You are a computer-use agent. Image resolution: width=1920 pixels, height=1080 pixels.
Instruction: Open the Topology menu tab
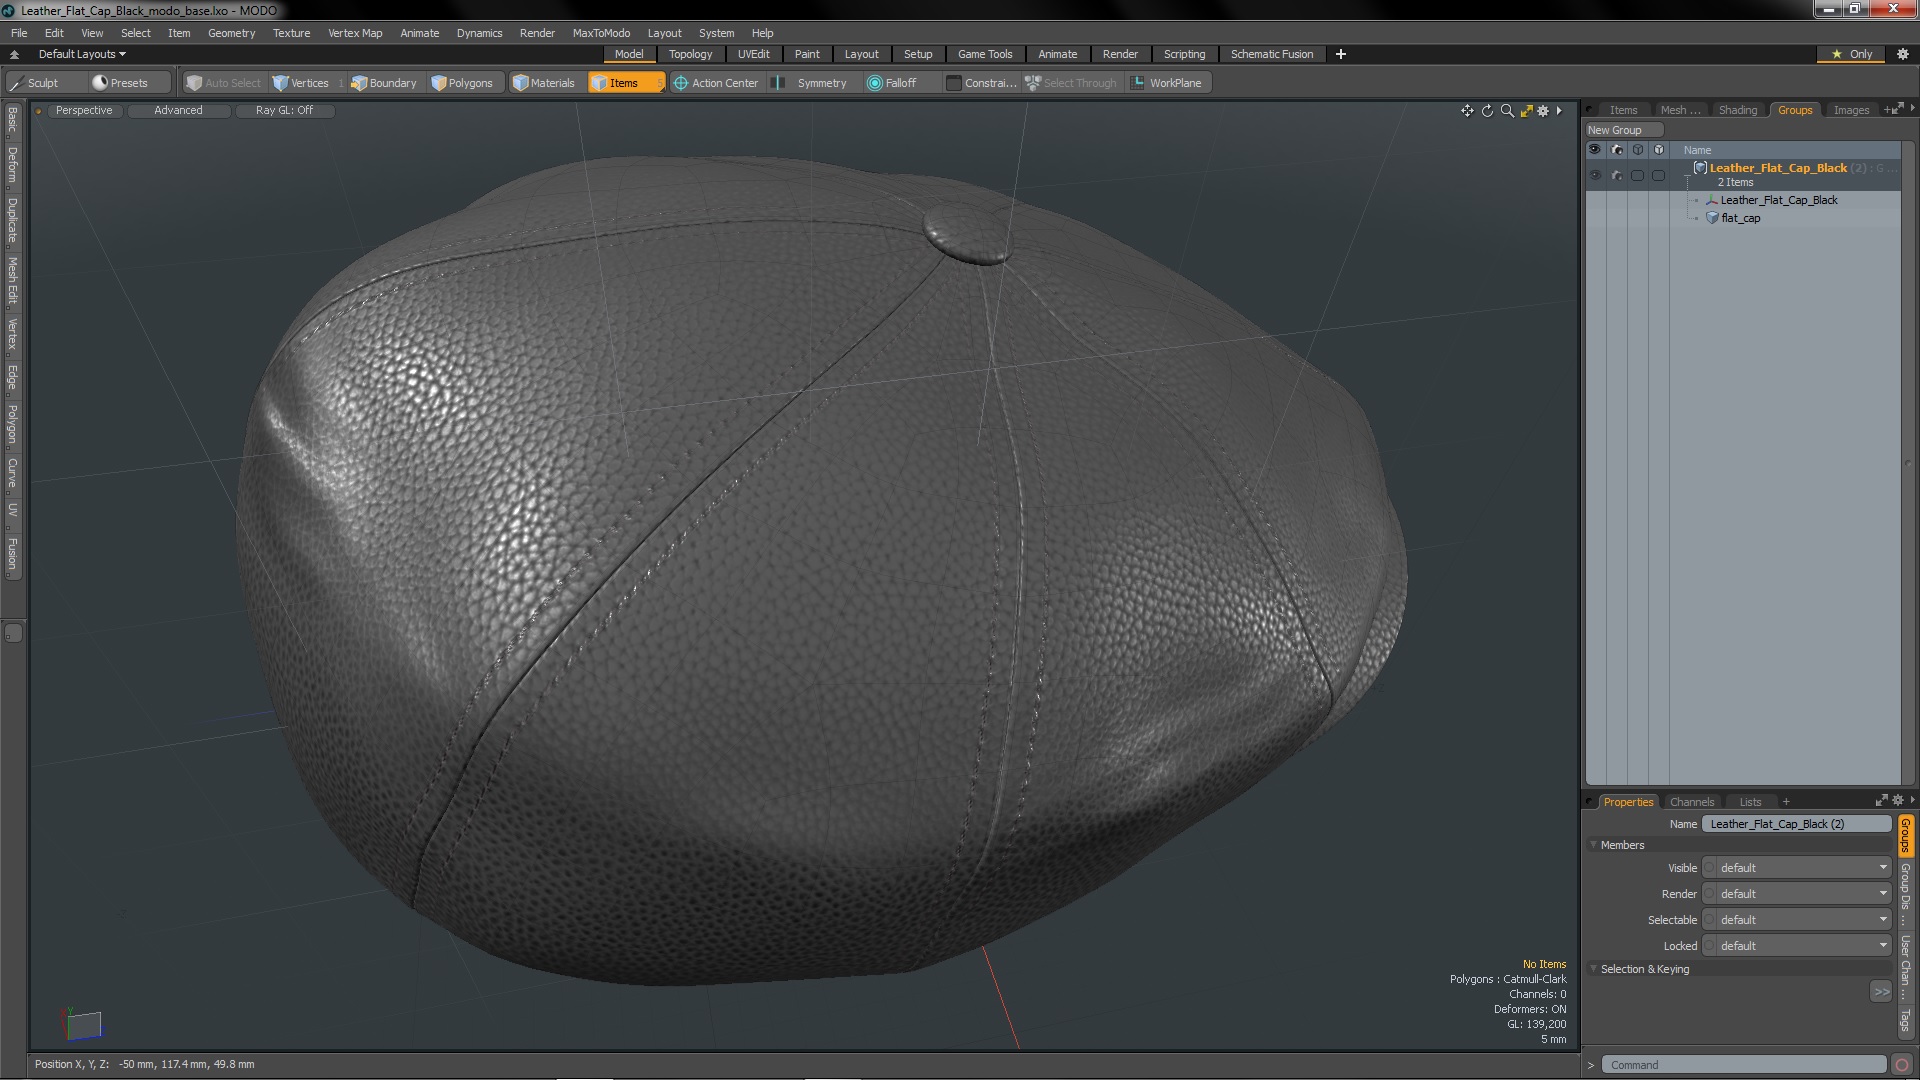pyautogui.click(x=690, y=54)
